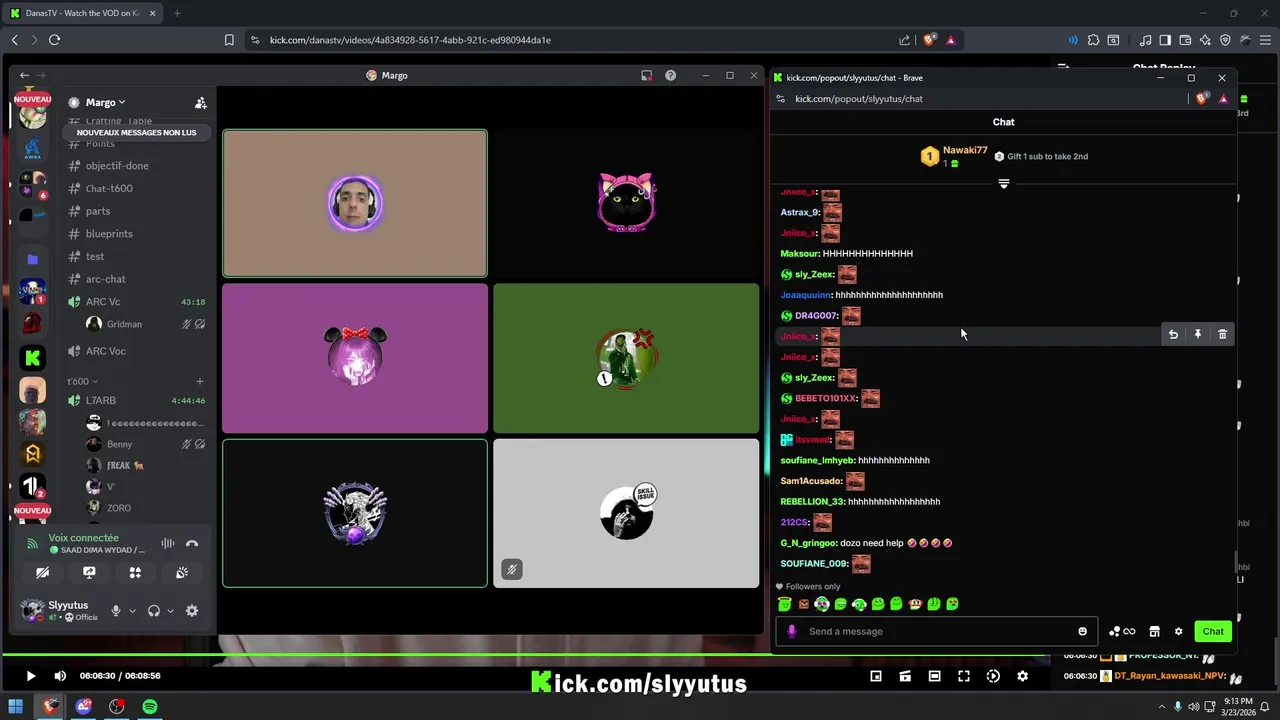Screen dimensions: 1280x720
Task: Delete the highlighted Jniico_x message
Action: (x=1222, y=334)
